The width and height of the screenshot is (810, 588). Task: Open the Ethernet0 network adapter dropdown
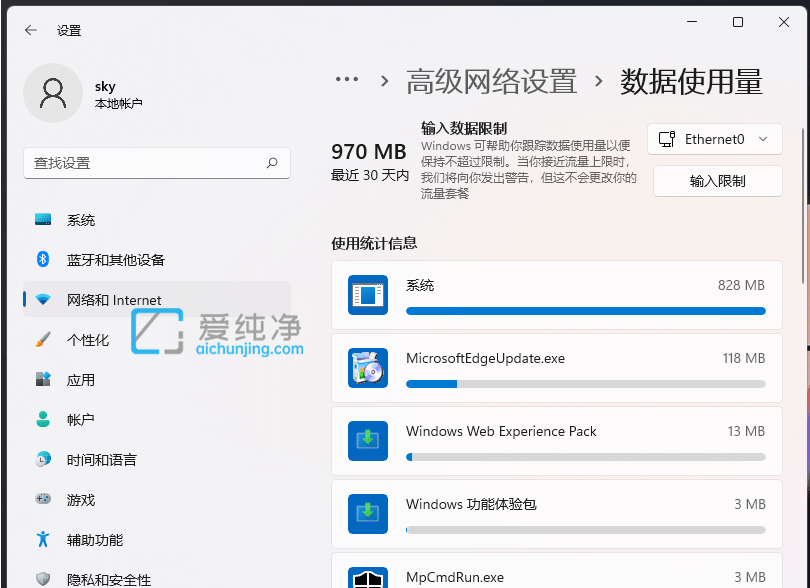(x=715, y=139)
